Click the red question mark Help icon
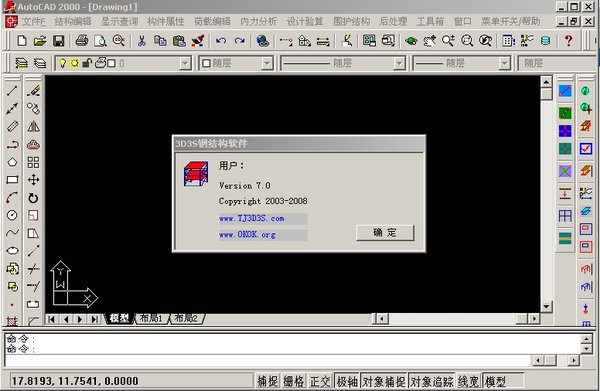This screenshot has width=600, height=391. tap(569, 41)
